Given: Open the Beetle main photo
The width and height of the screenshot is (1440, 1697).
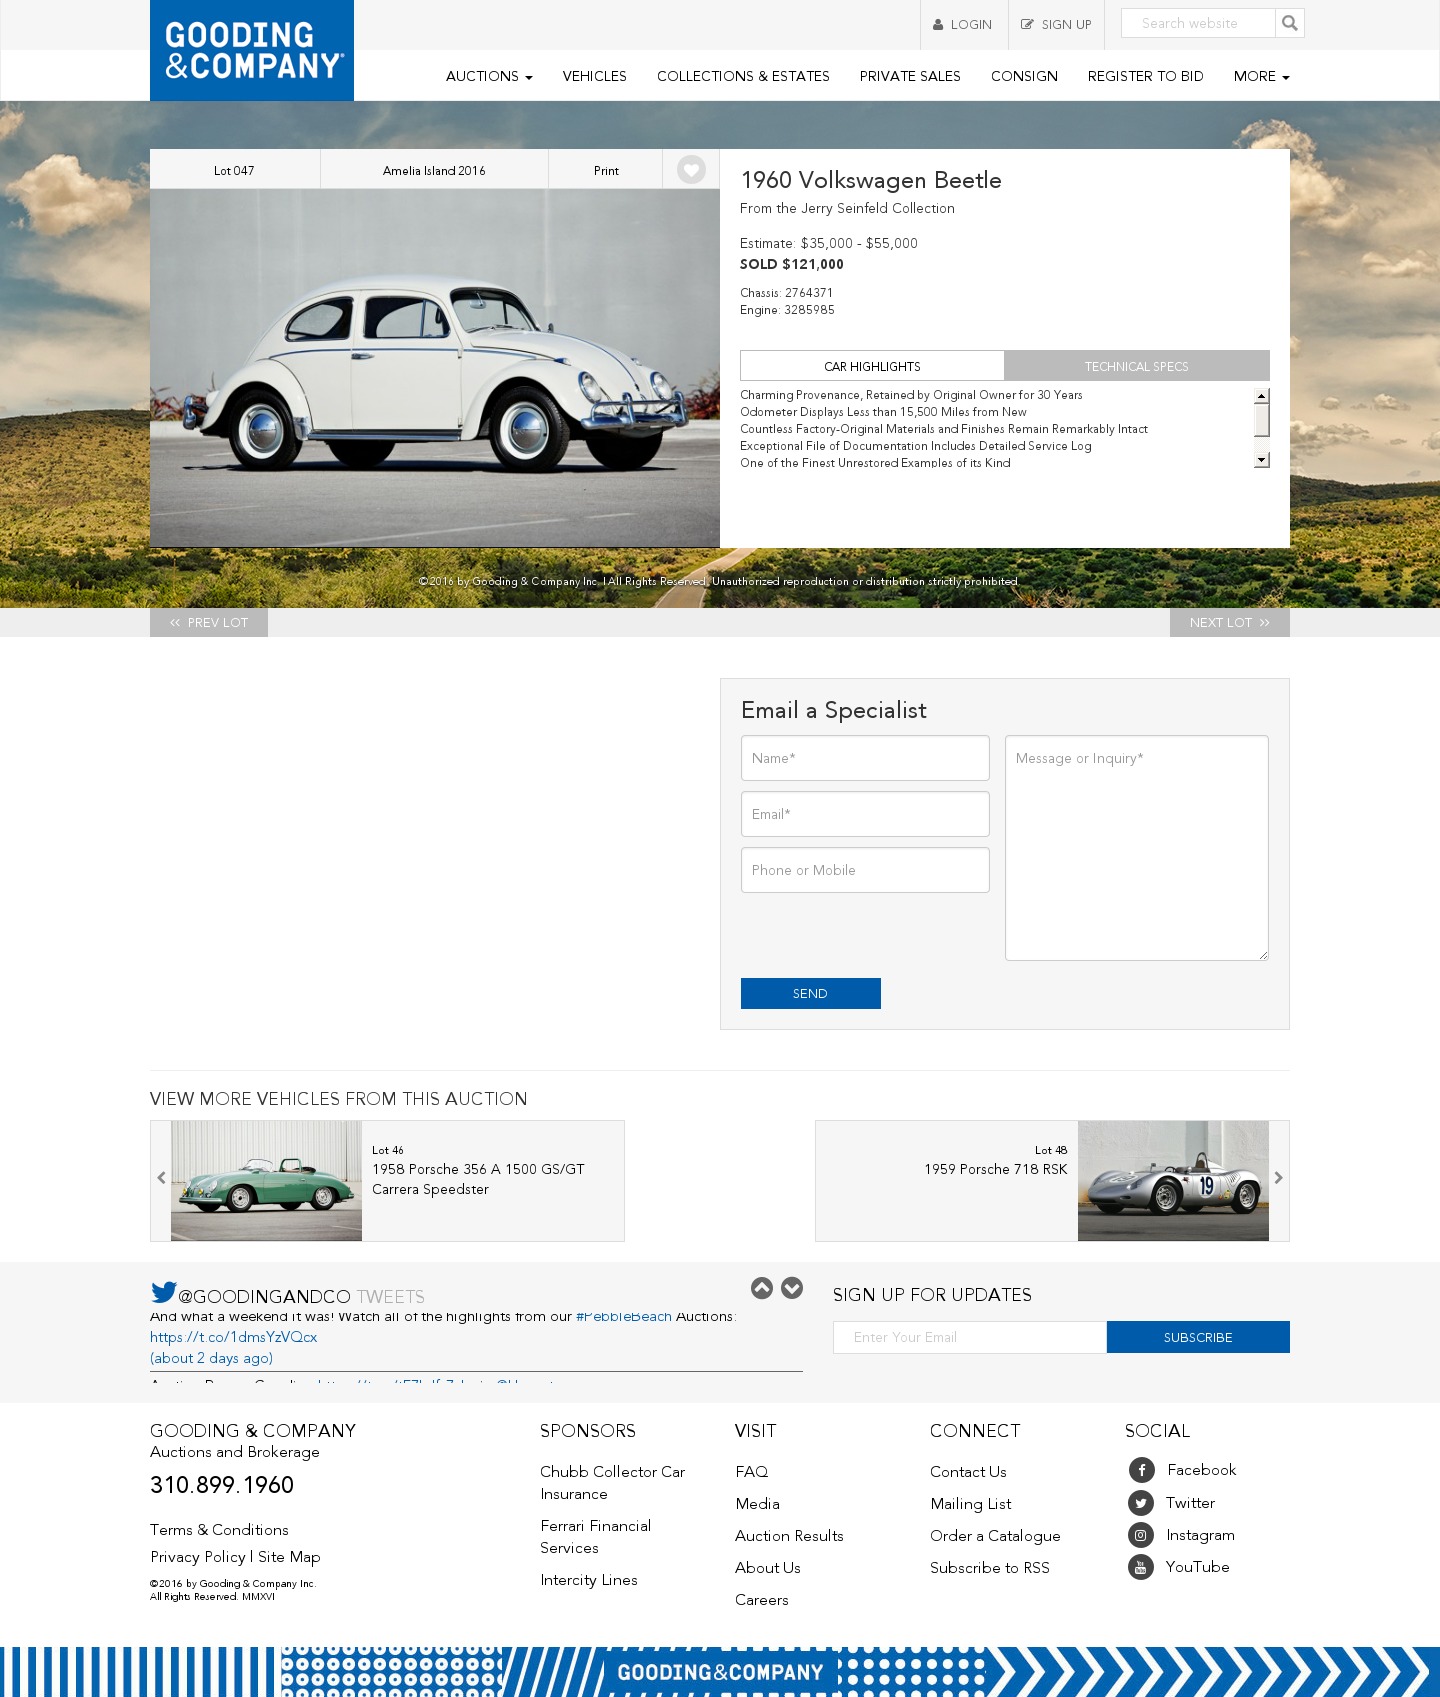Looking at the screenshot, I should coord(435,368).
